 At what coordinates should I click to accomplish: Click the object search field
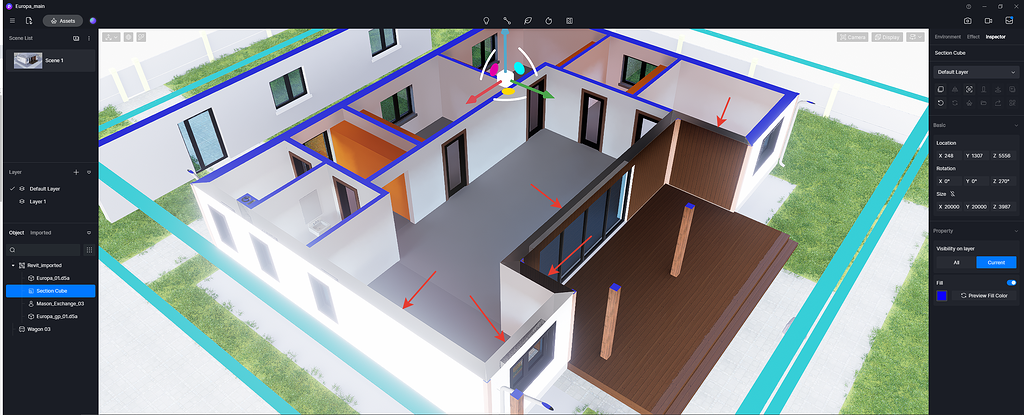pos(43,250)
